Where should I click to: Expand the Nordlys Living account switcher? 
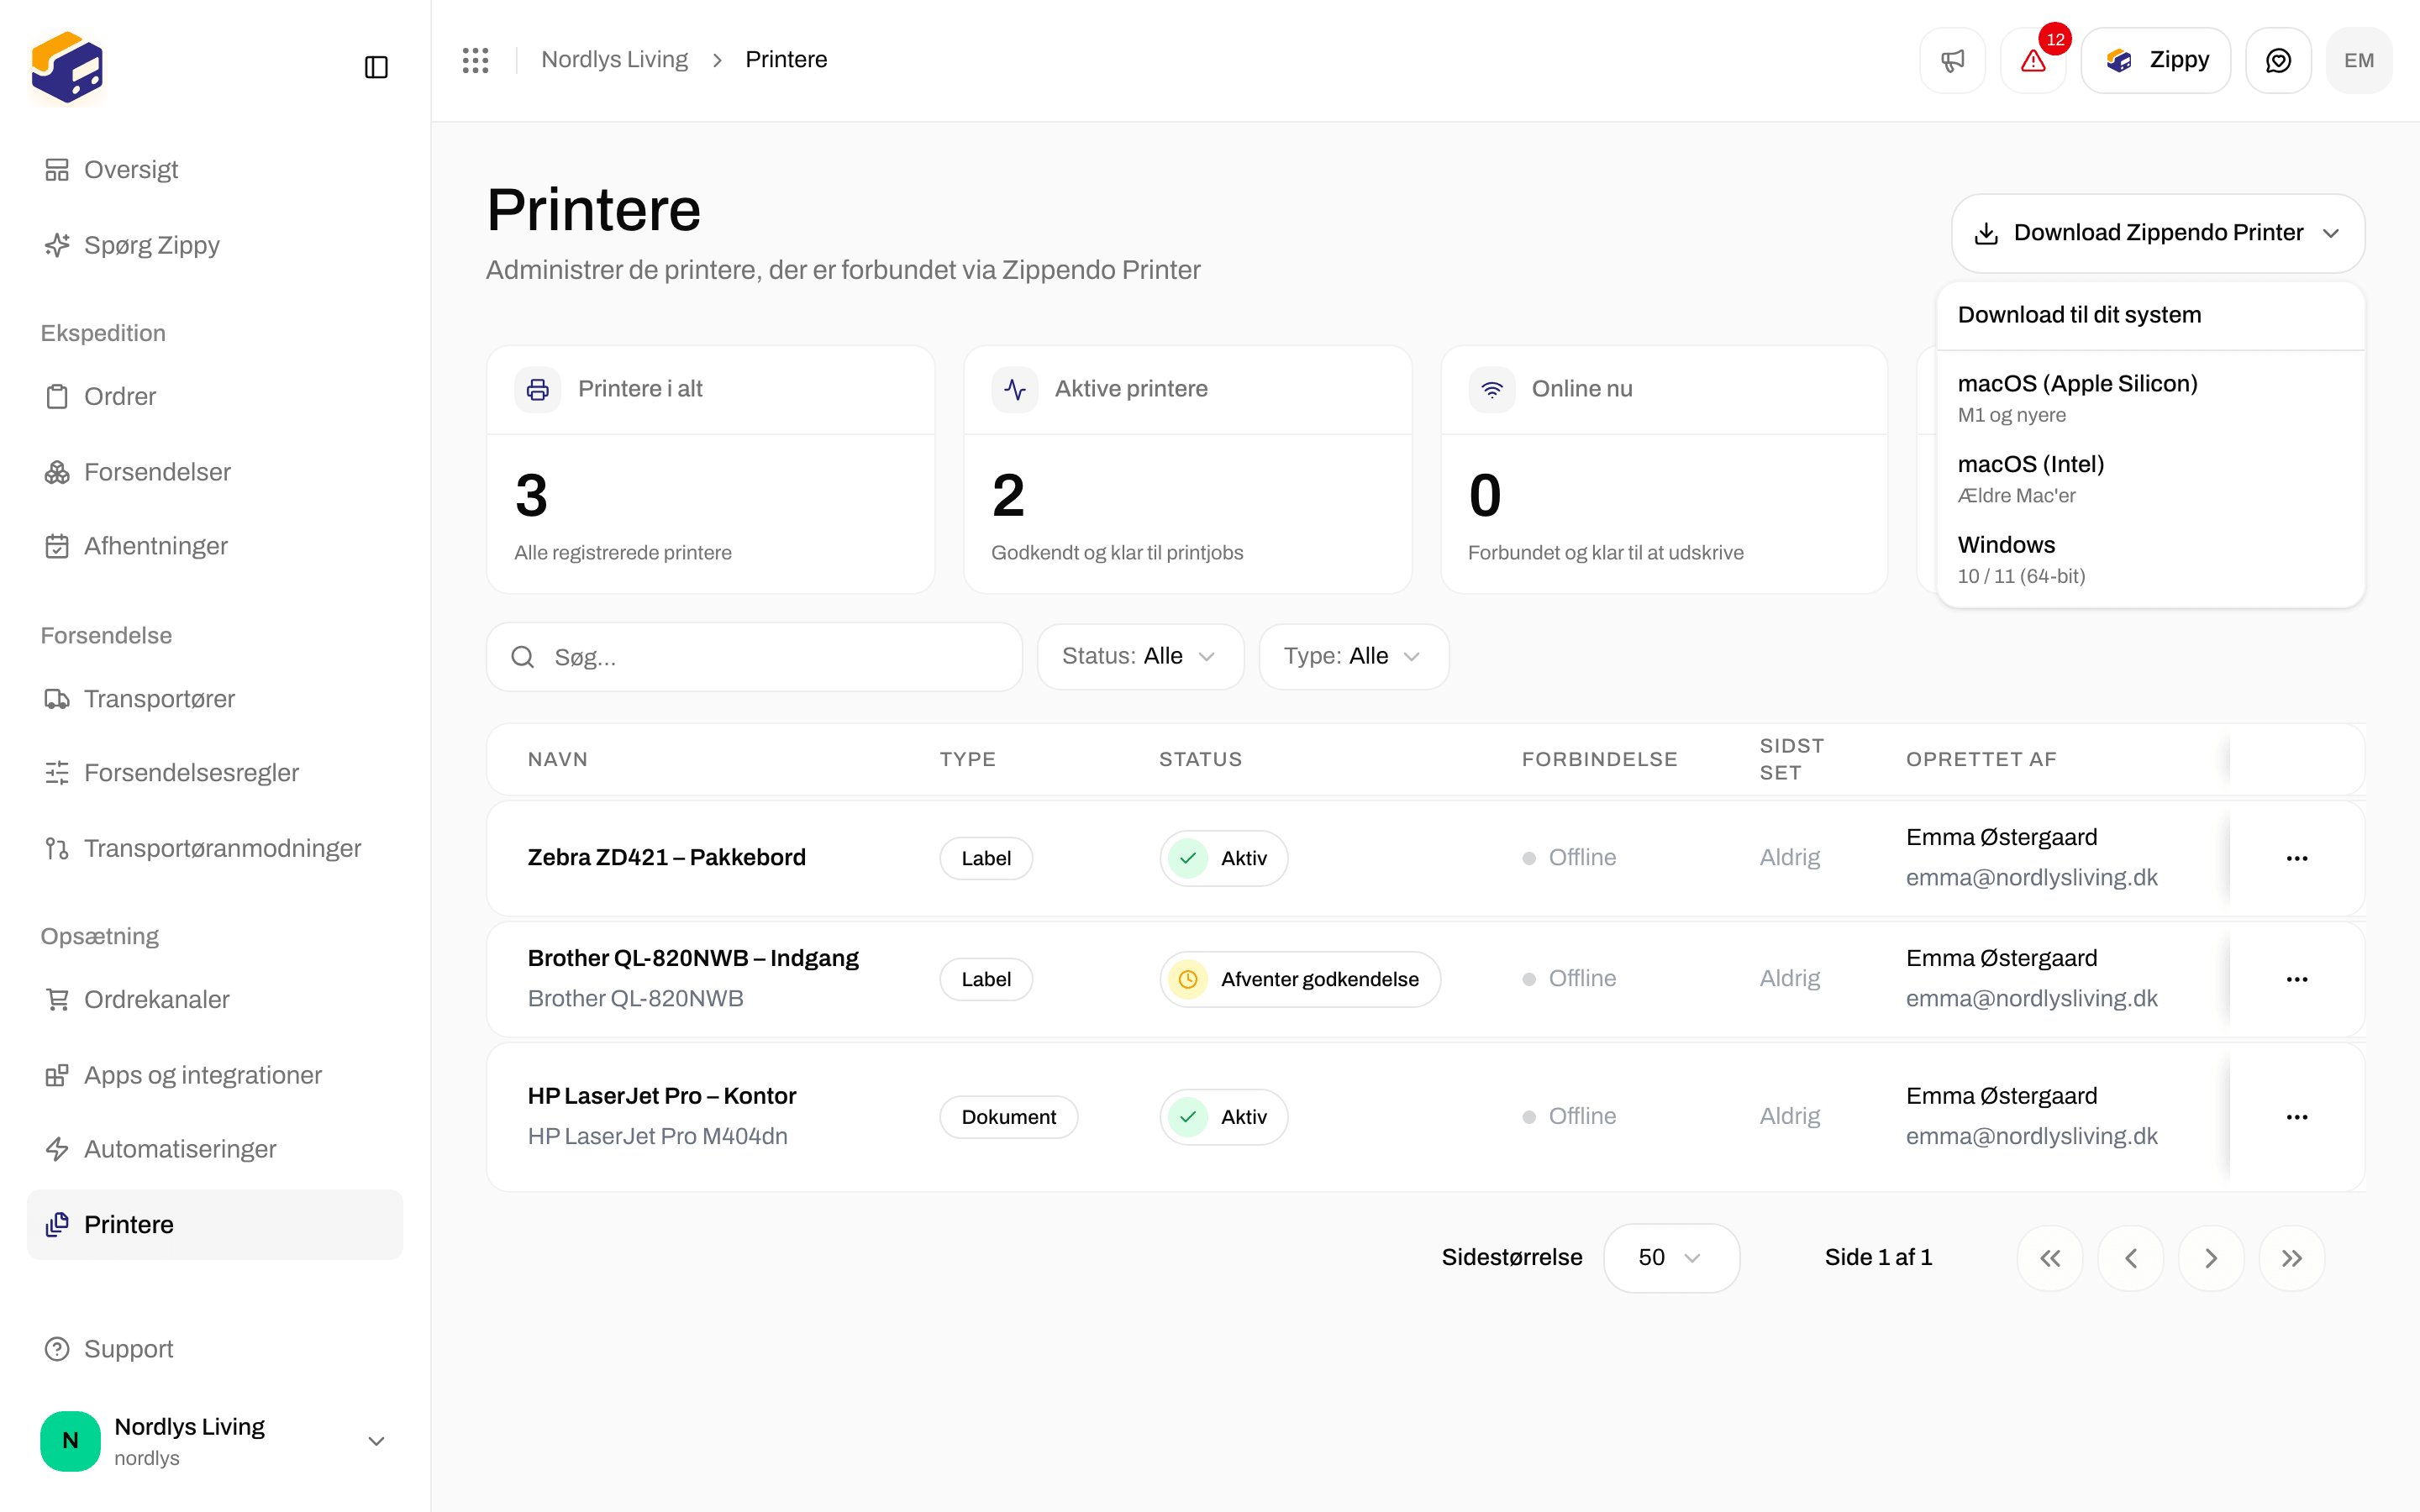coord(215,1441)
